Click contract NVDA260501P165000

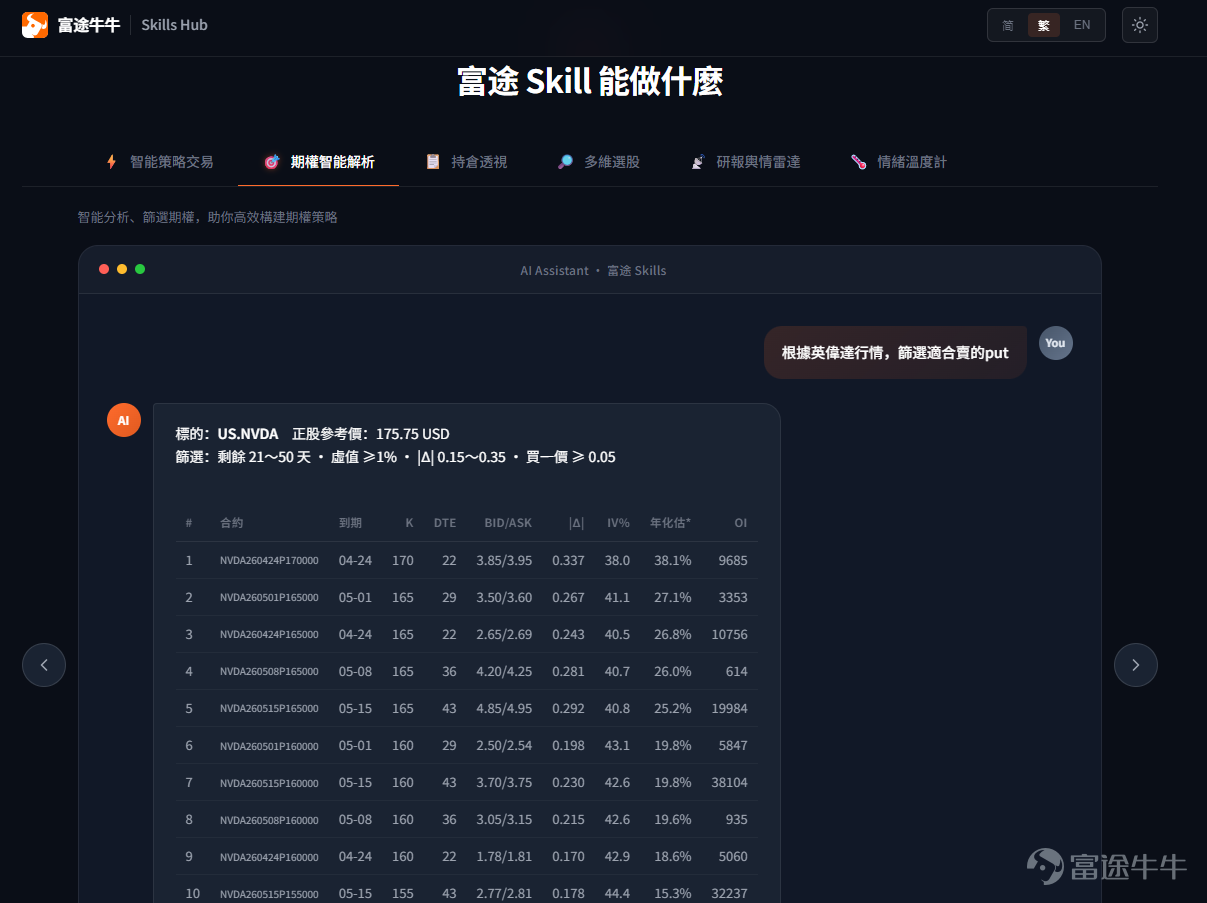[269, 598]
